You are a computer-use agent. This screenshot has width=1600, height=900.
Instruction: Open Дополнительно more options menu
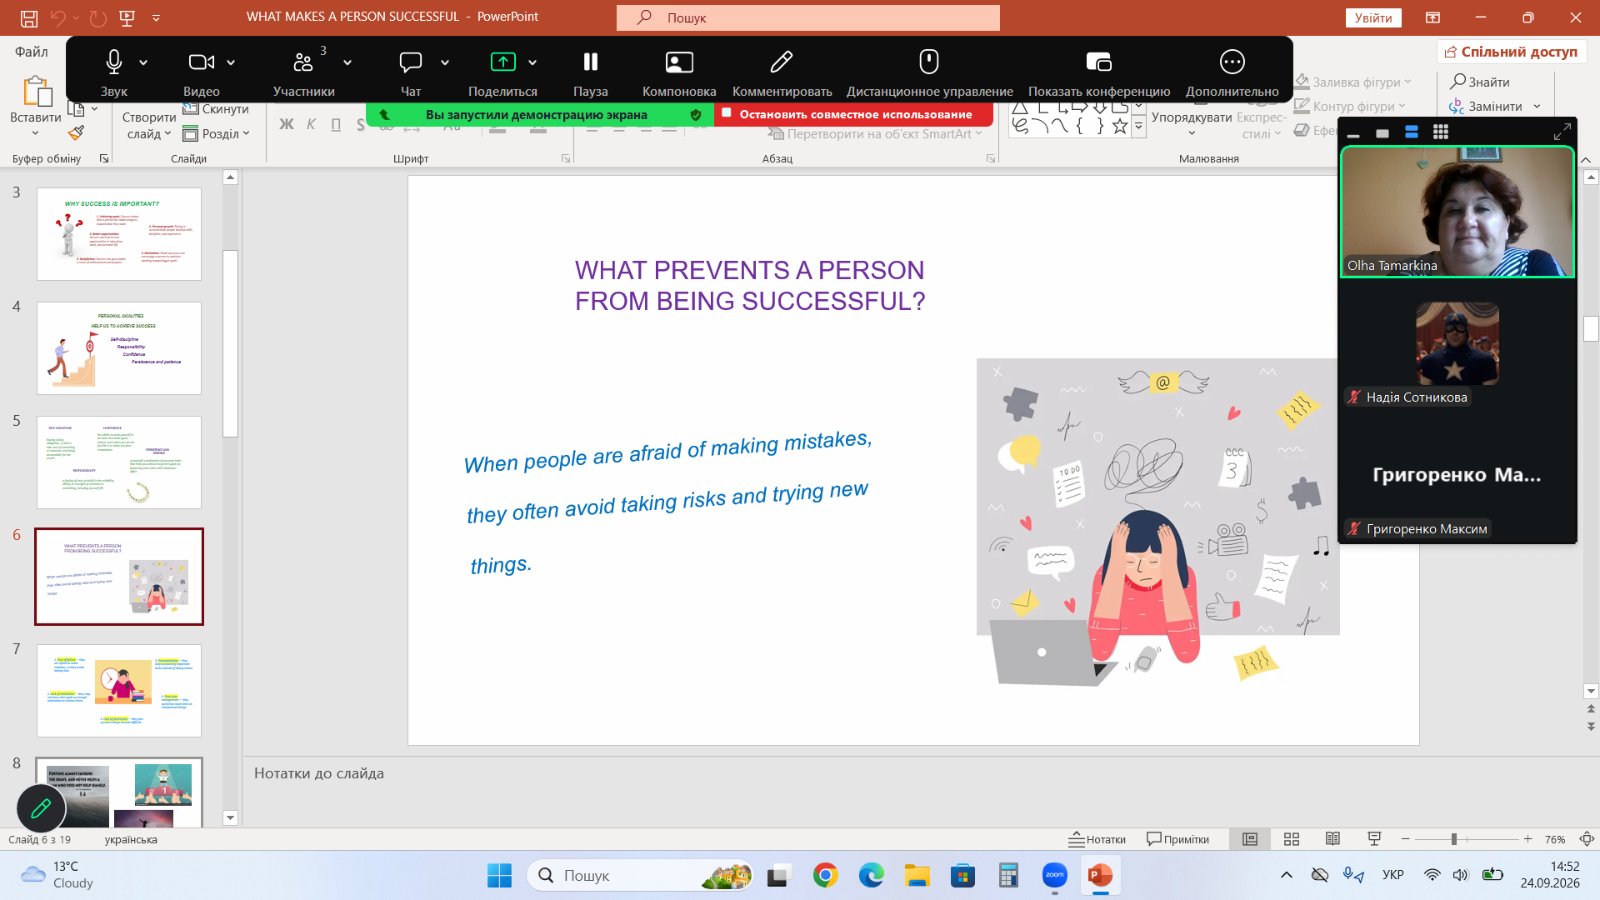[1232, 62]
